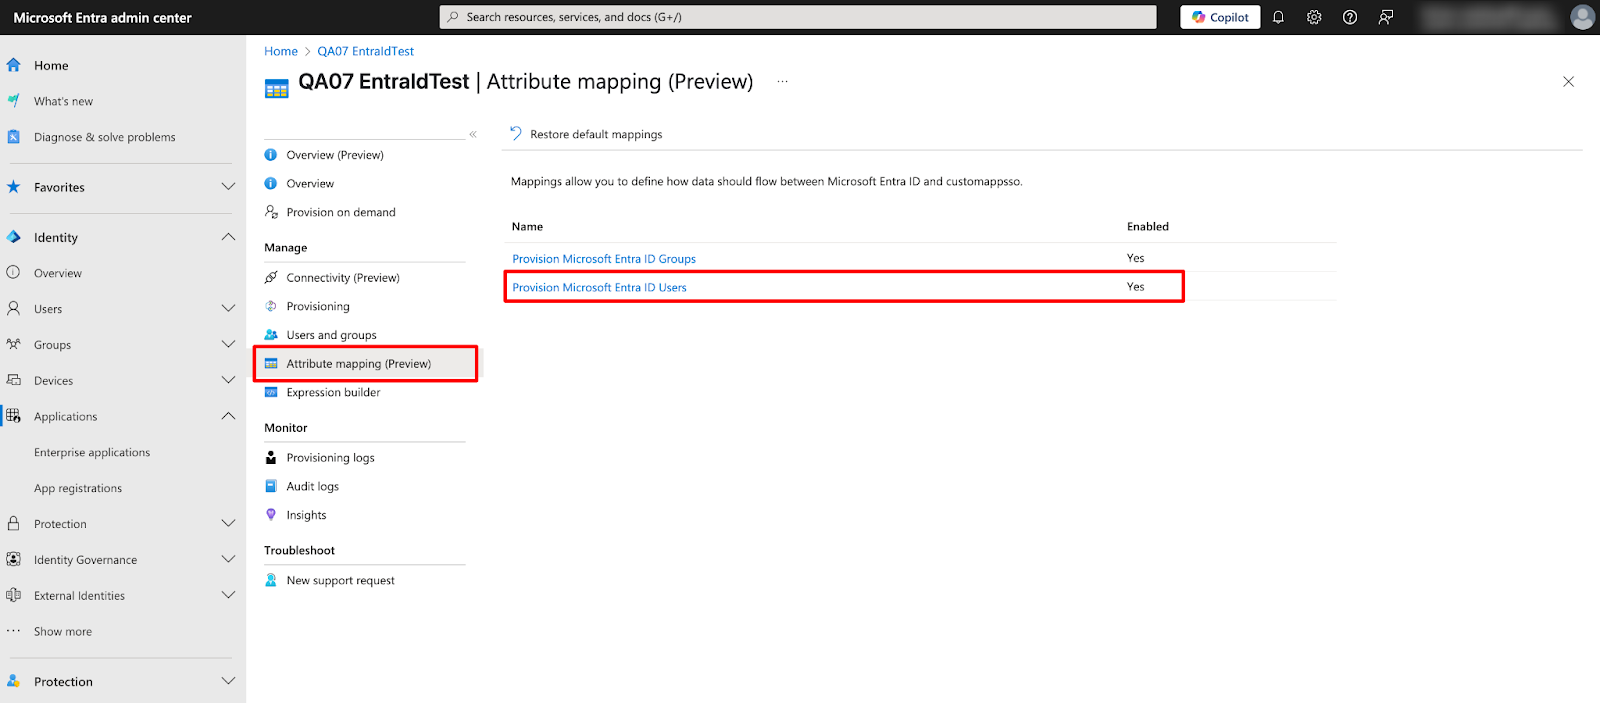Viewport: 1600px width, 703px height.
Task: Click the Restore default mappings undo icon
Action: click(x=516, y=134)
